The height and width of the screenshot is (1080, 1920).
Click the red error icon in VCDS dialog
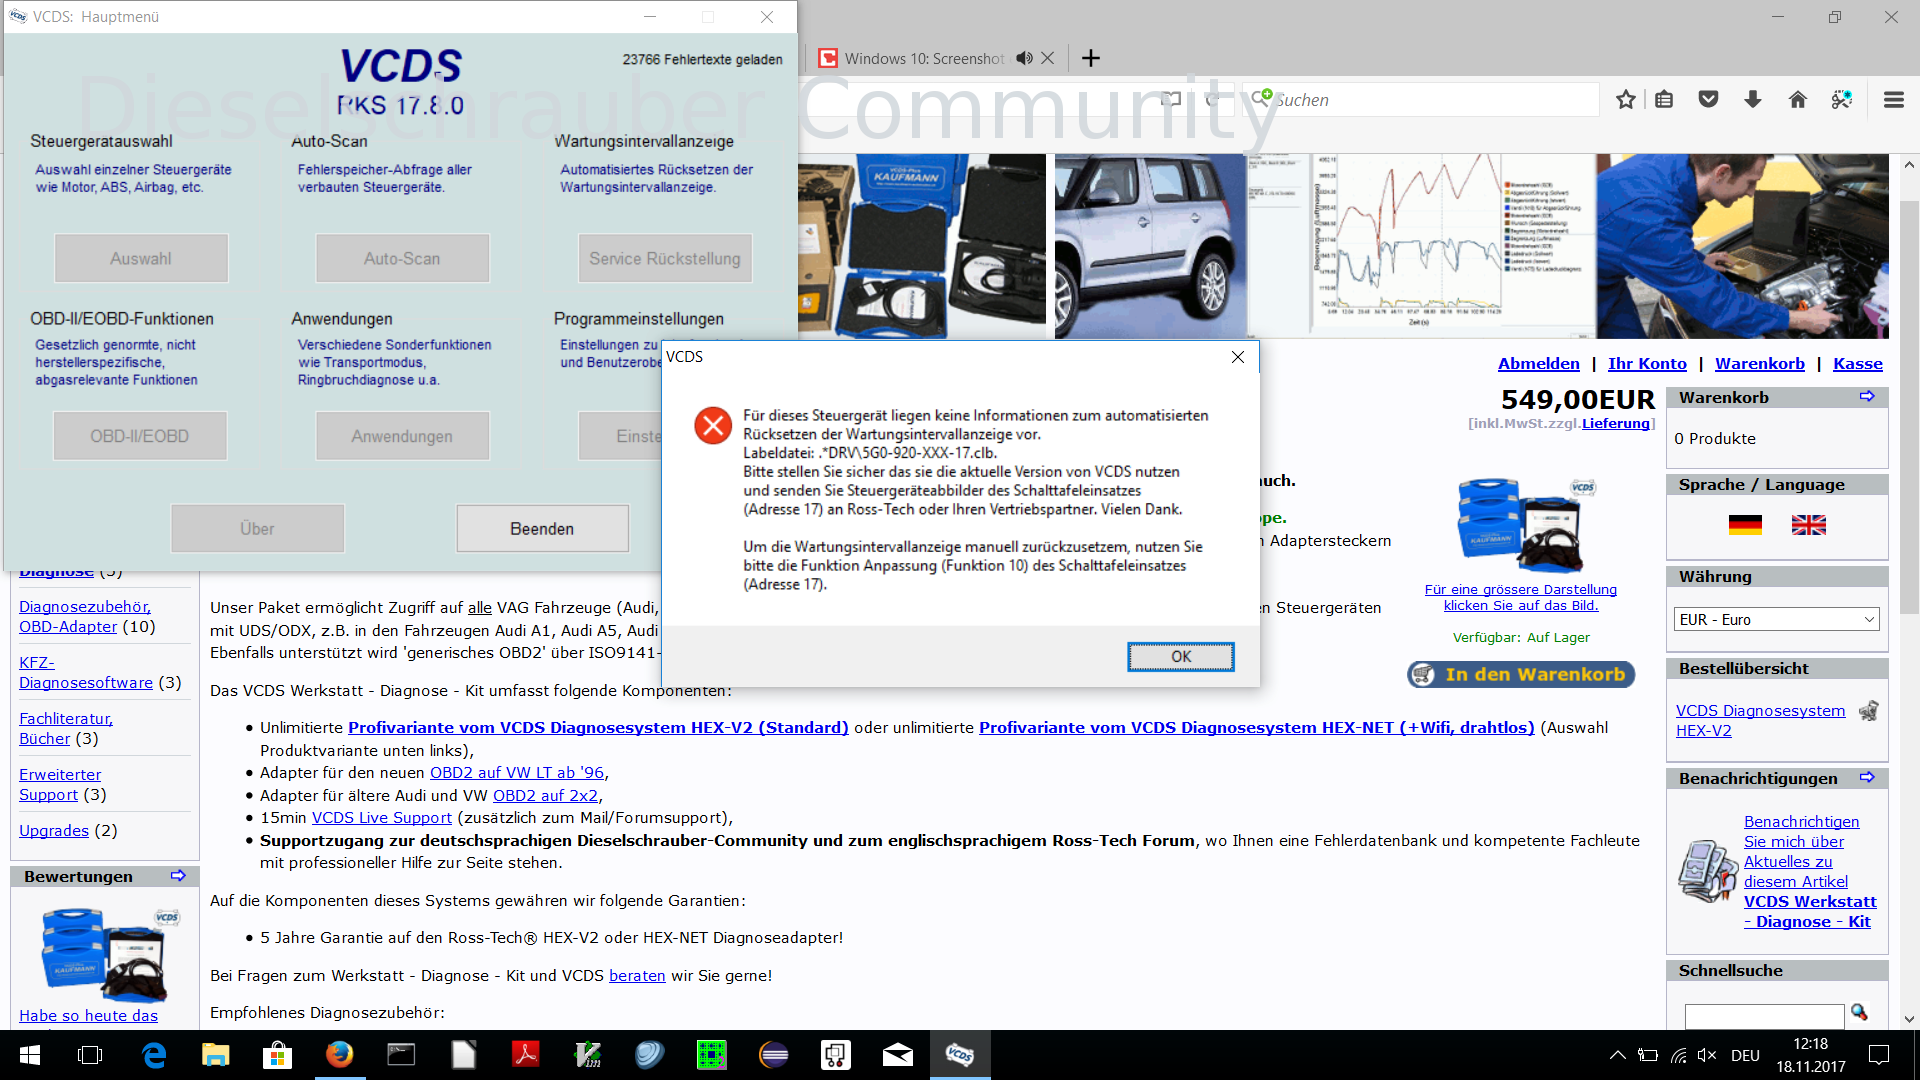point(713,425)
